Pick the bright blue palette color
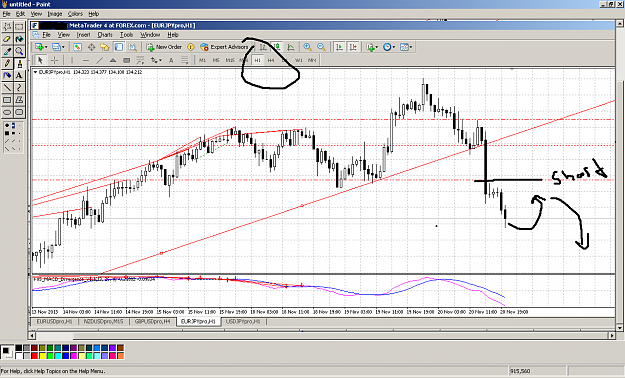The image size is (625, 378). (66, 356)
